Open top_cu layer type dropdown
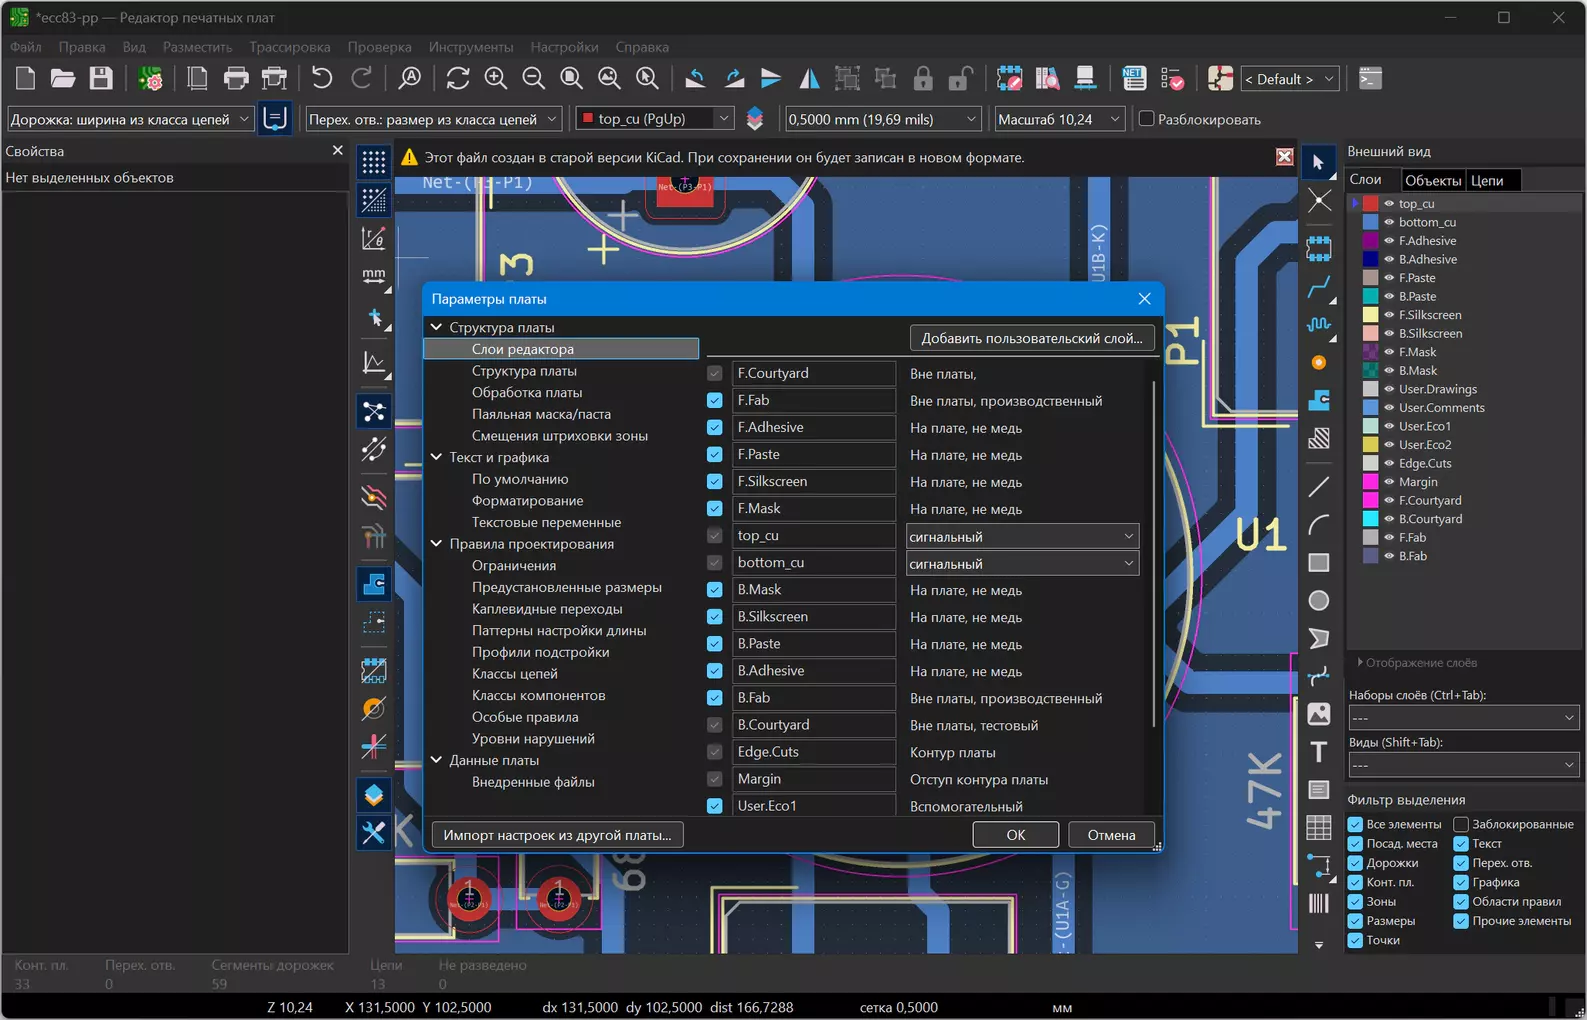1587x1020 pixels. (x=1022, y=537)
